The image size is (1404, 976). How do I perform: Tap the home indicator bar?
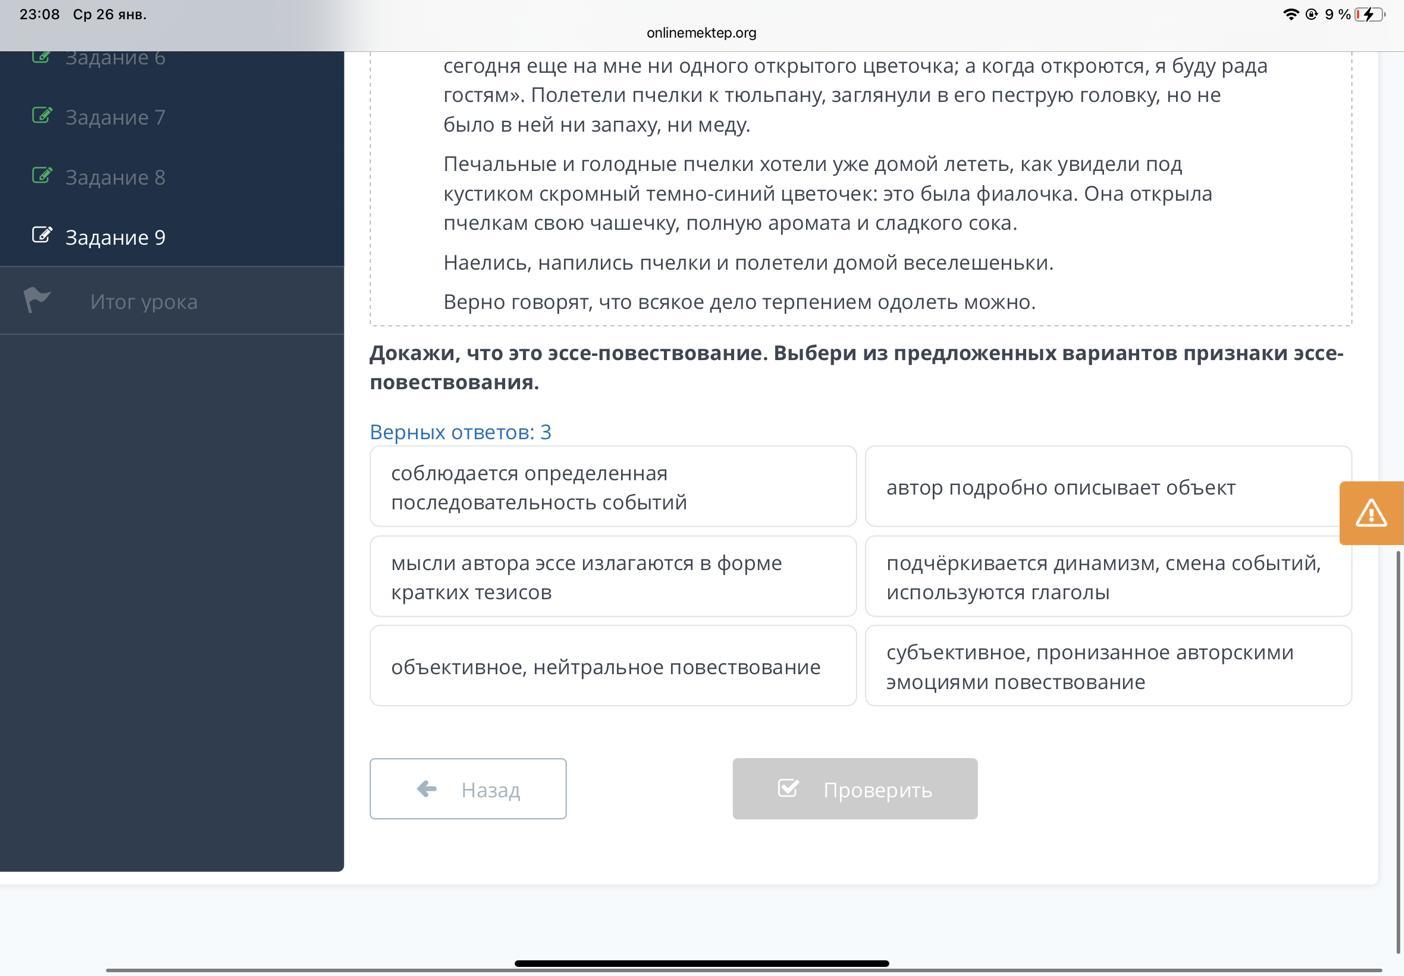[x=702, y=964]
